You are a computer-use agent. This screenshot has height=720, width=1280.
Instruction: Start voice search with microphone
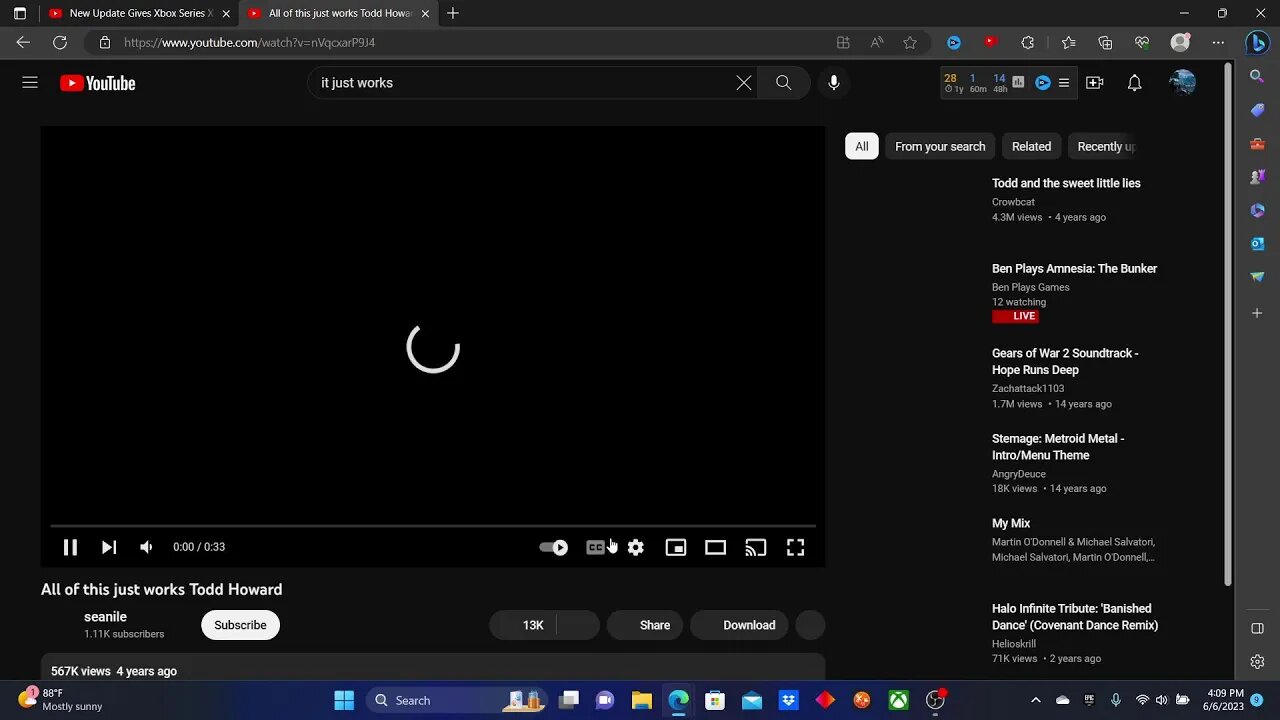pyautogui.click(x=834, y=83)
